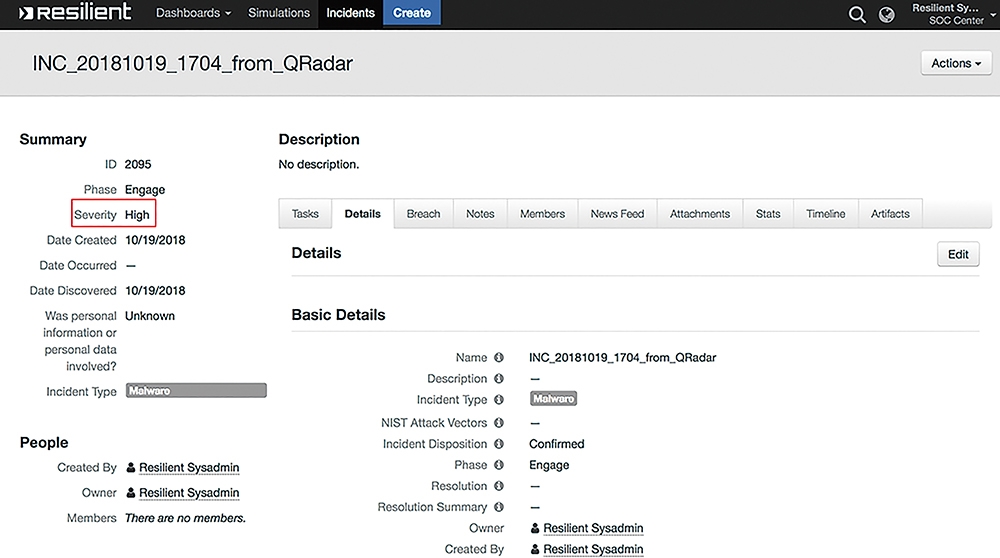Image resolution: width=1000 pixels, height=558 pixels.
Task: Switch to the Tasks tab
Action: [x=305, y=214]
